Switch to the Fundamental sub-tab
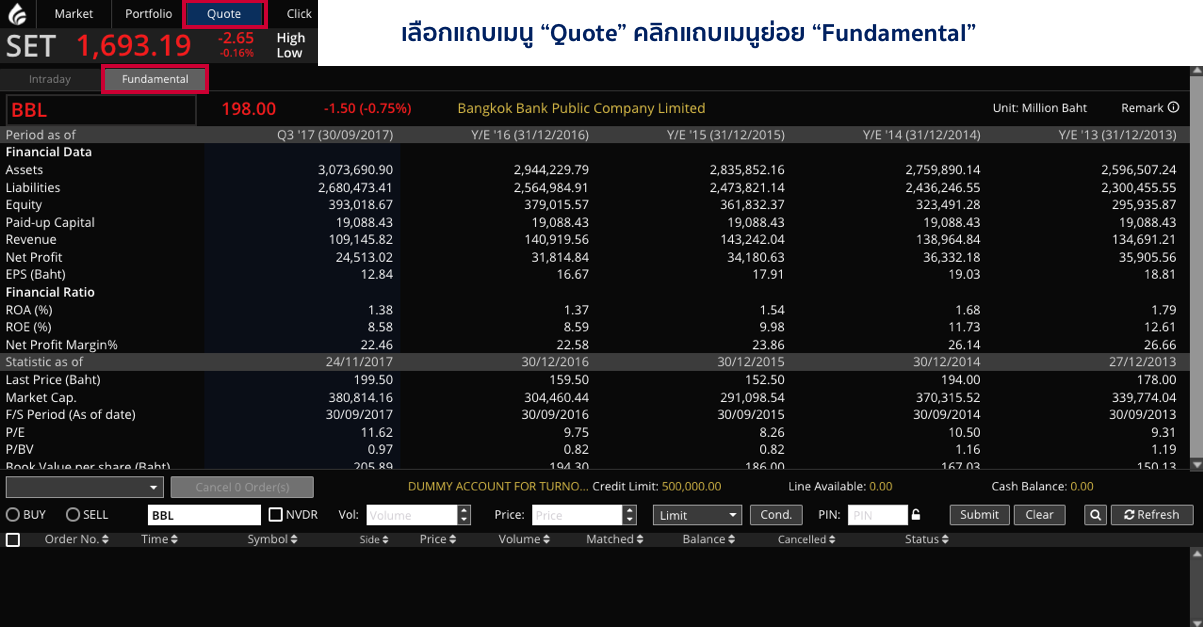The width and height of the screenshot is (1203, 630). click(x=155, y=79)
